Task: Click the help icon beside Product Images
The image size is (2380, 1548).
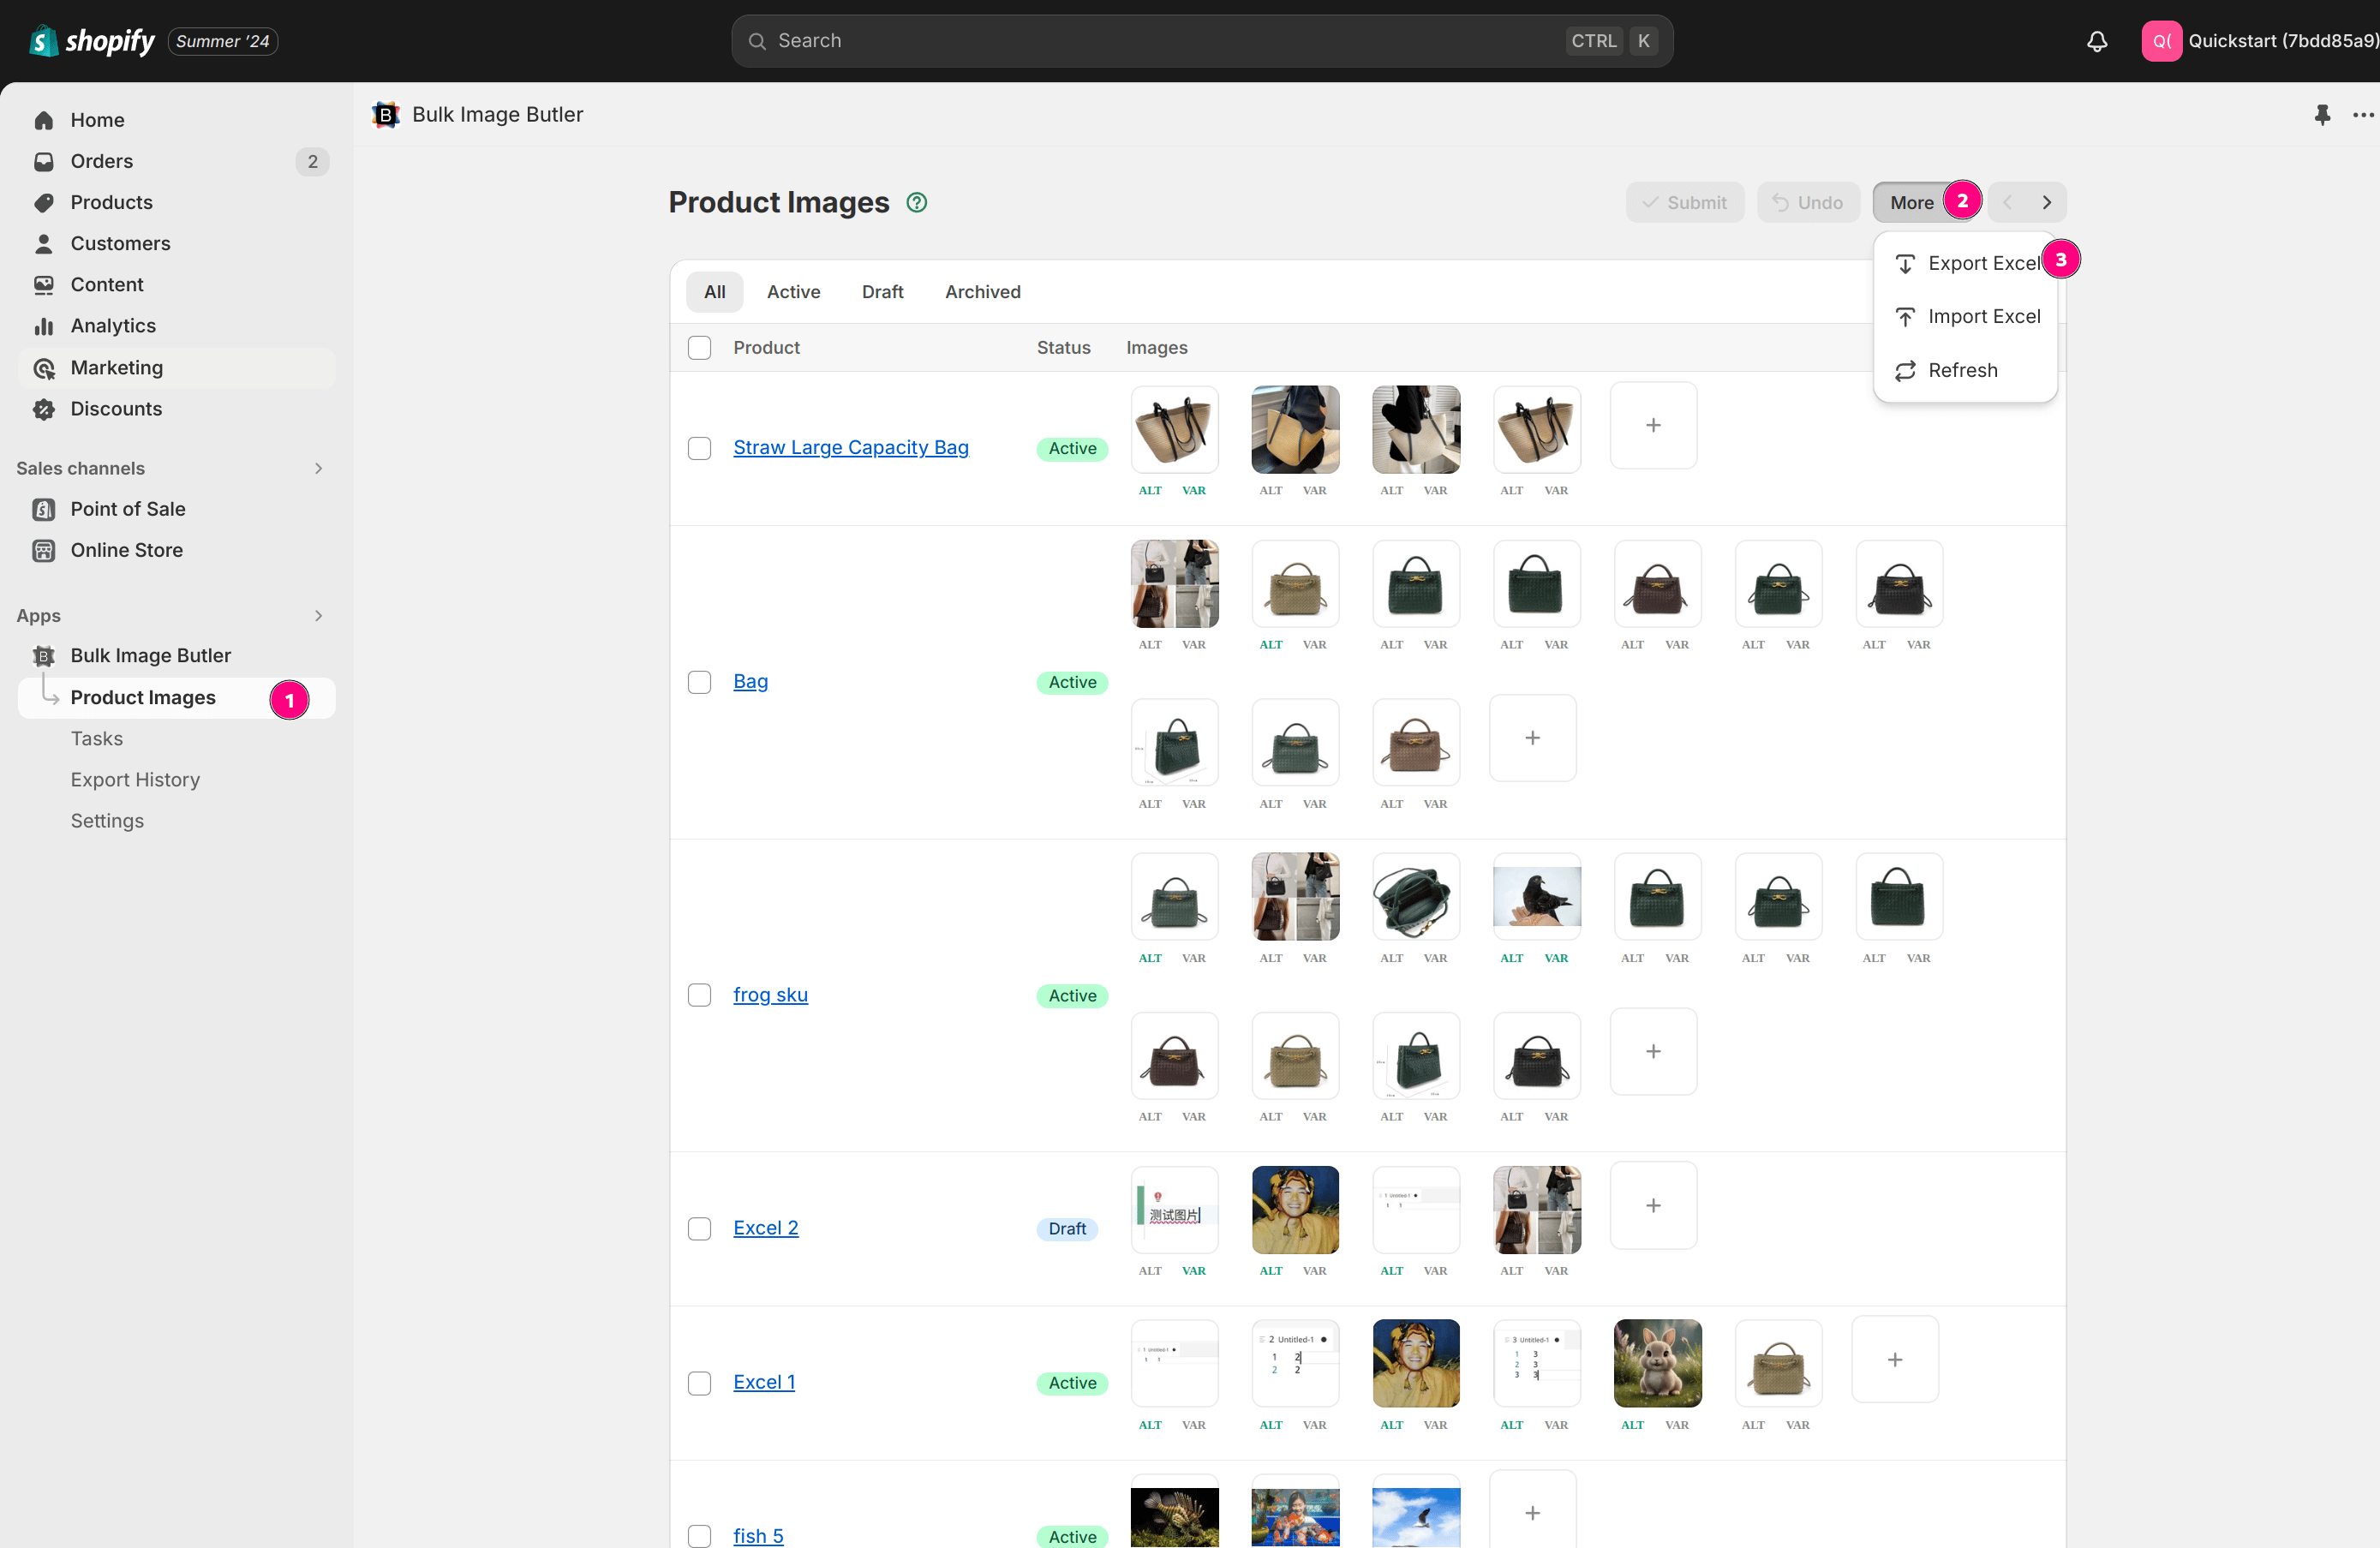Action: pos(916,203)
